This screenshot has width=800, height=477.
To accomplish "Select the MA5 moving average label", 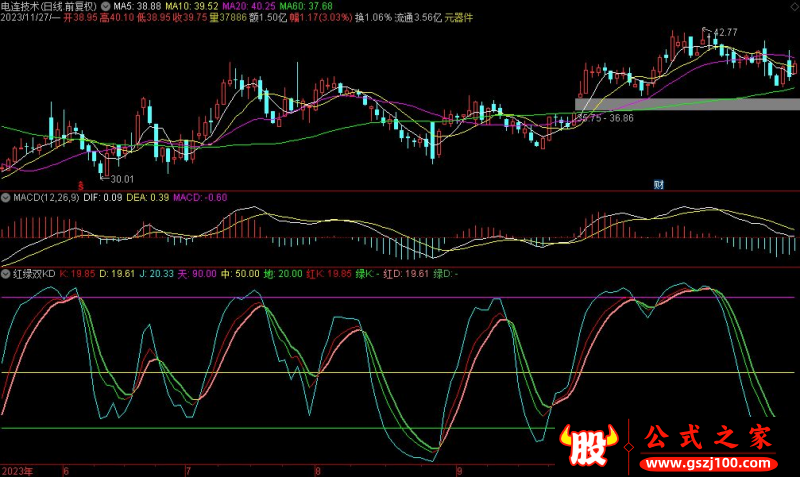I will click(131, 6).
